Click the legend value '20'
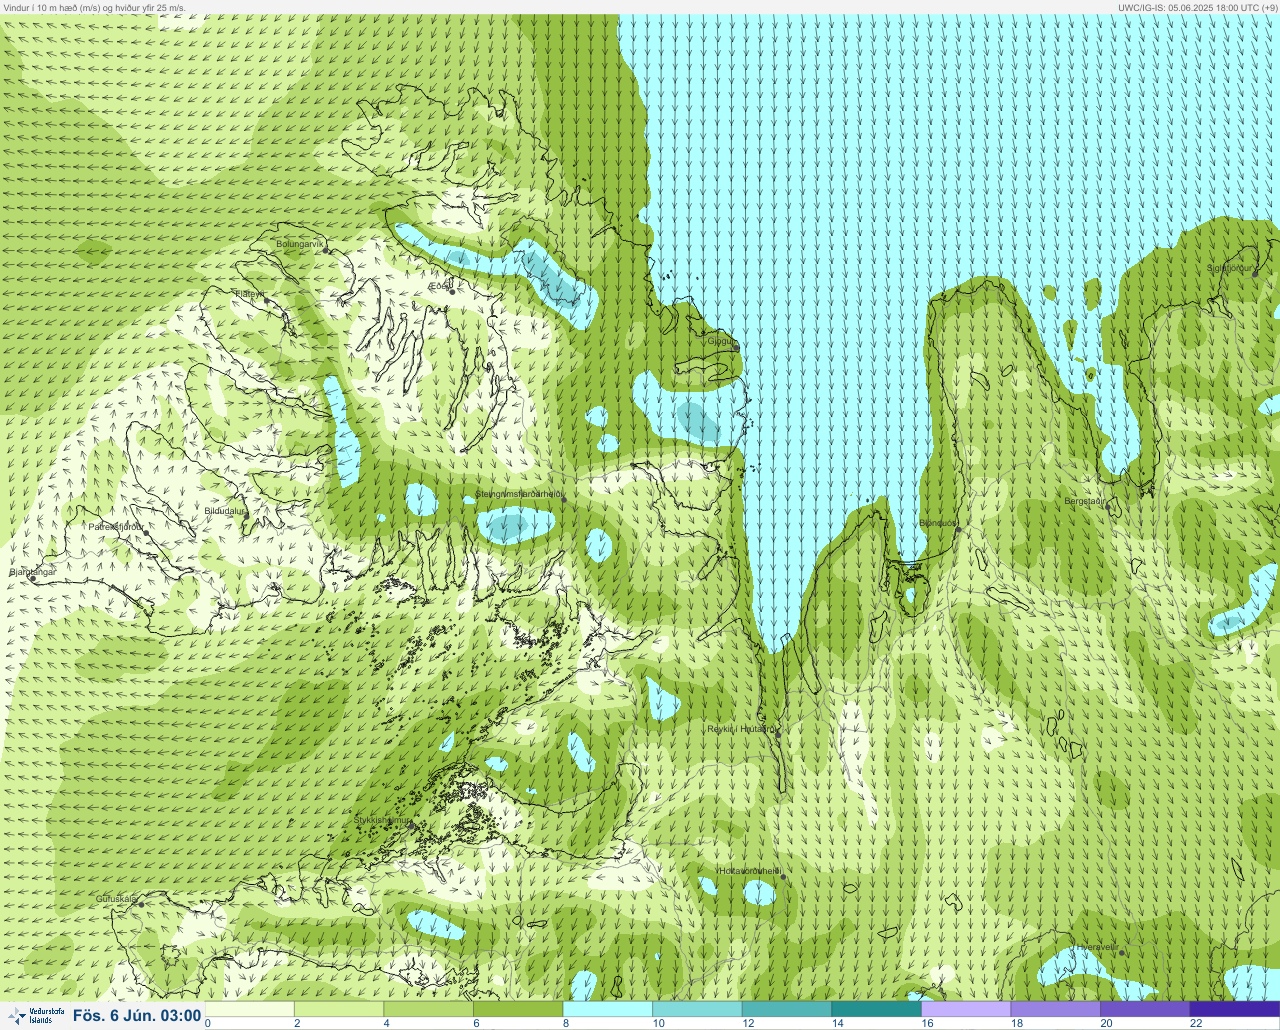The height and width of the screenshot is (1030, 1280). [x=1106, y=1023]
